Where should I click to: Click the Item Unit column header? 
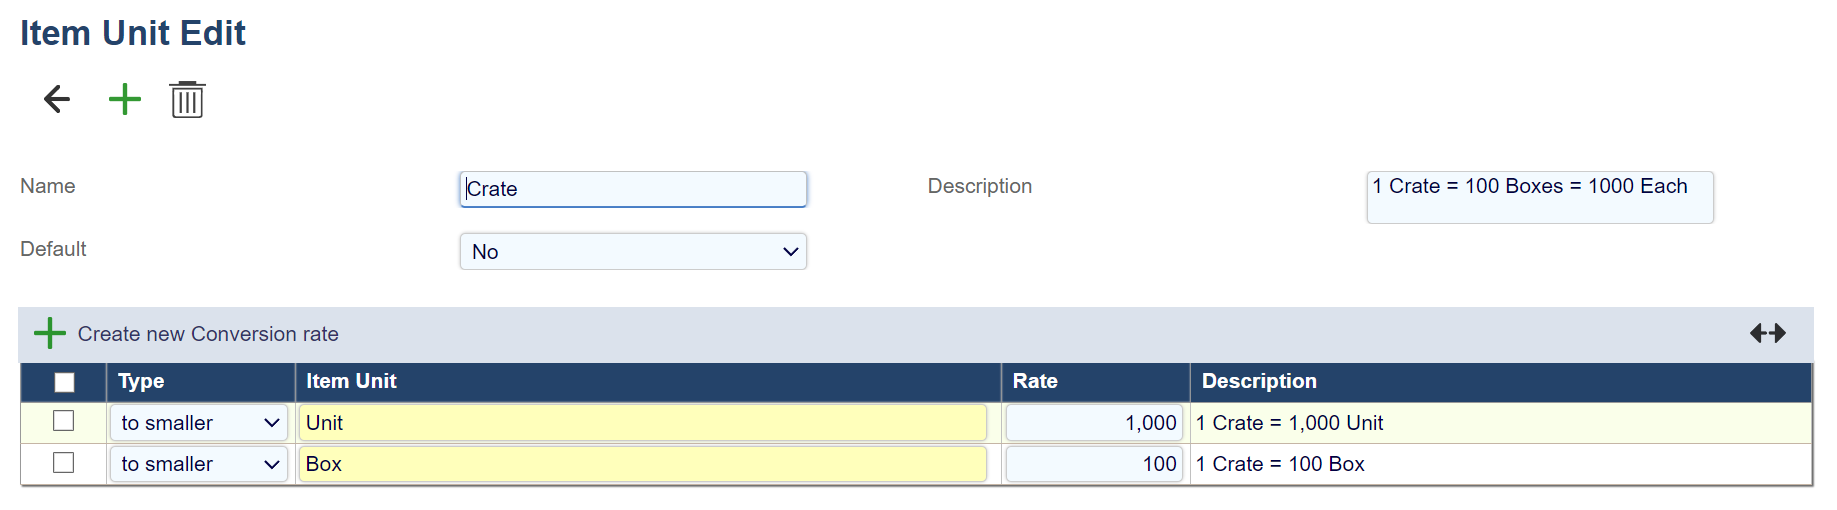click(x=351, y=381)
